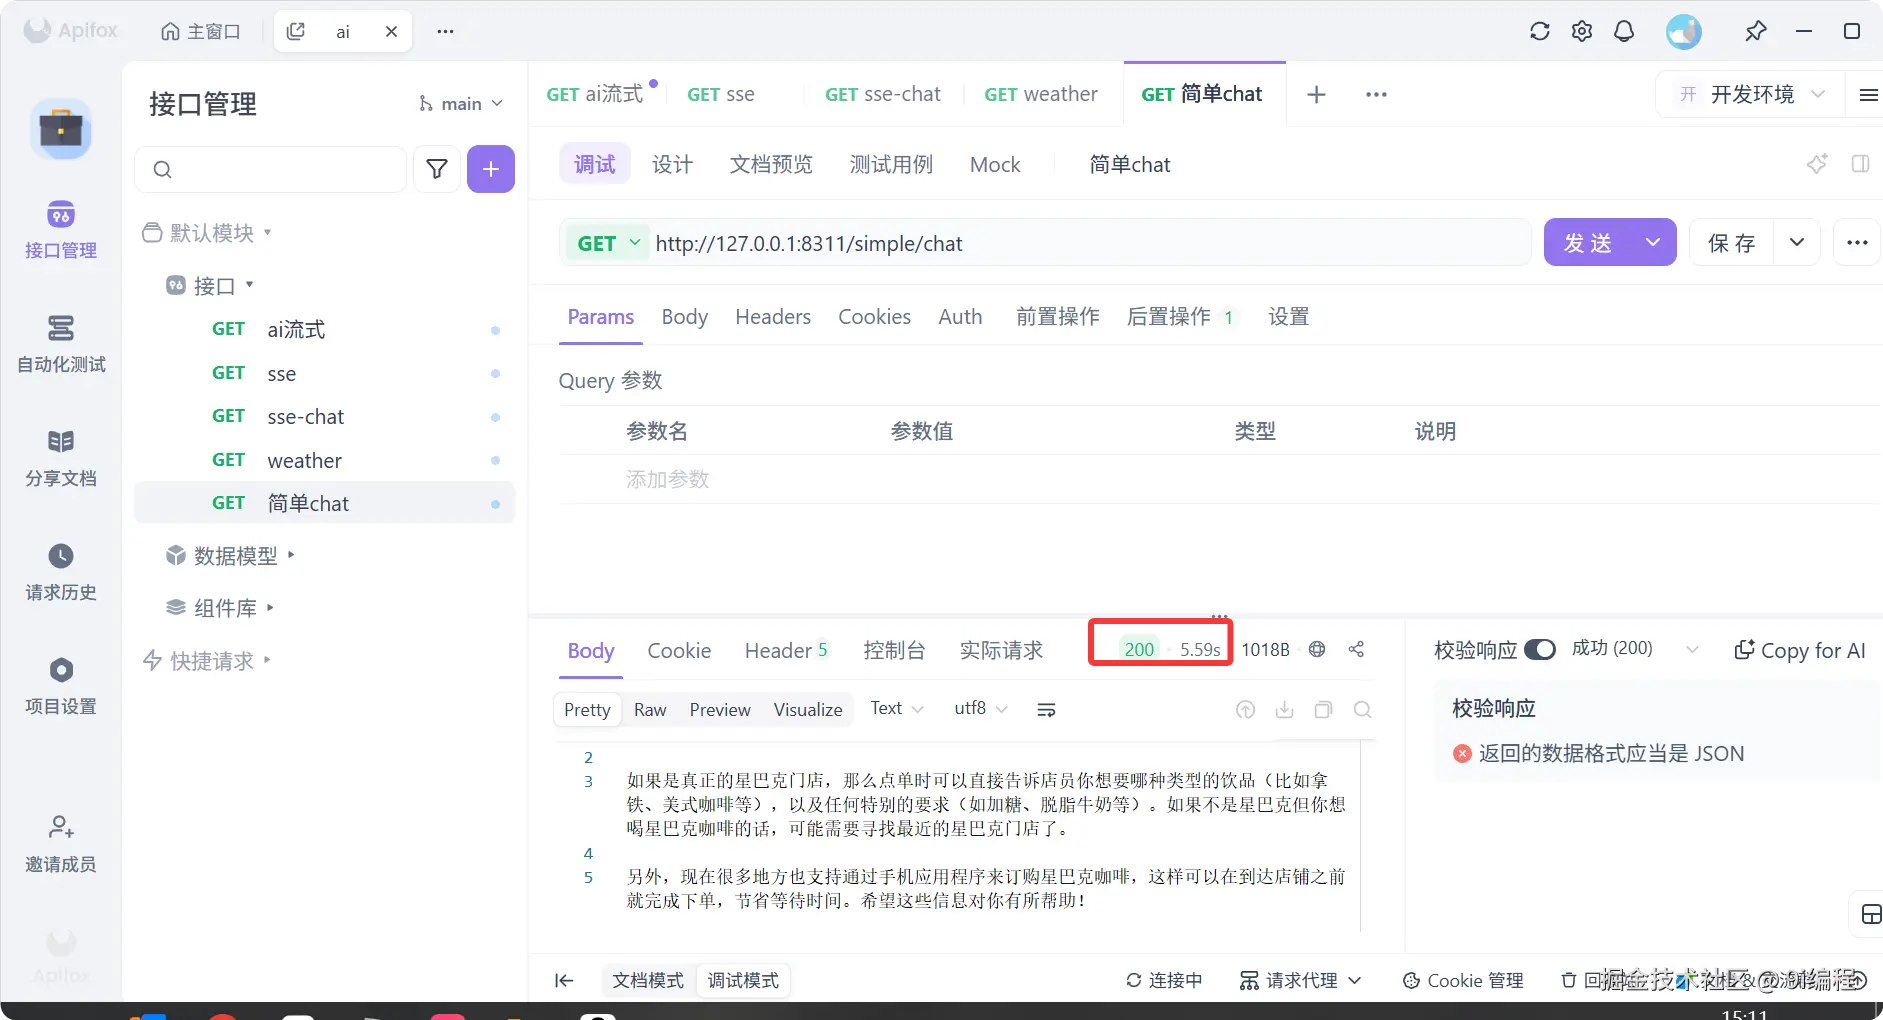
Task: Open the 邀请成员 sidebar option
Action: pyautogui.click(x=60, y=844)
